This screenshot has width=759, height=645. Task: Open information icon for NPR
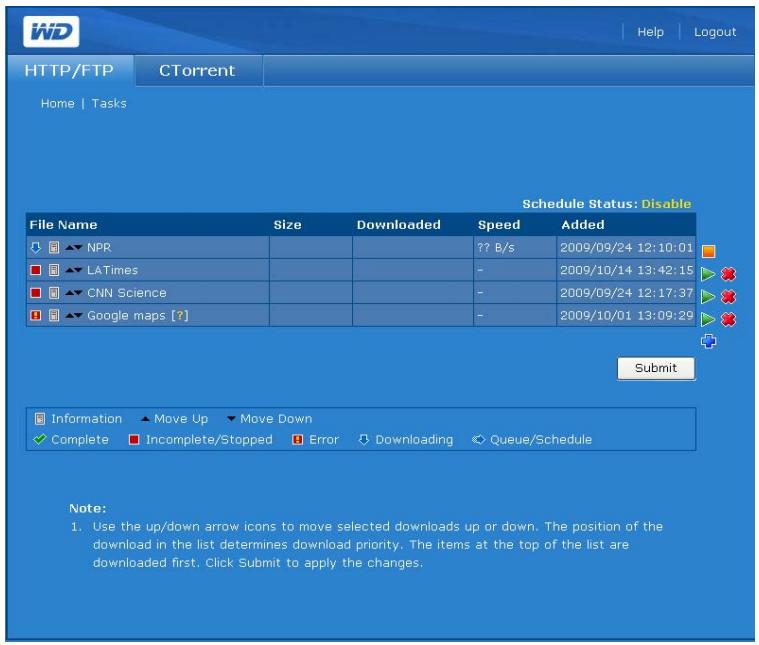click(54, 248)
